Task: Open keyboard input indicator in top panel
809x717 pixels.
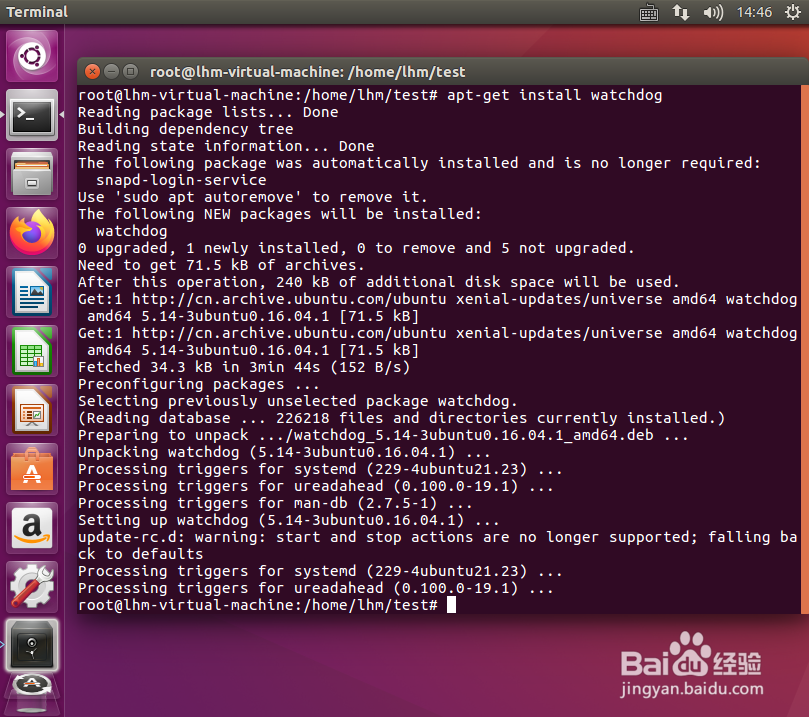Action: click(649, 12)
